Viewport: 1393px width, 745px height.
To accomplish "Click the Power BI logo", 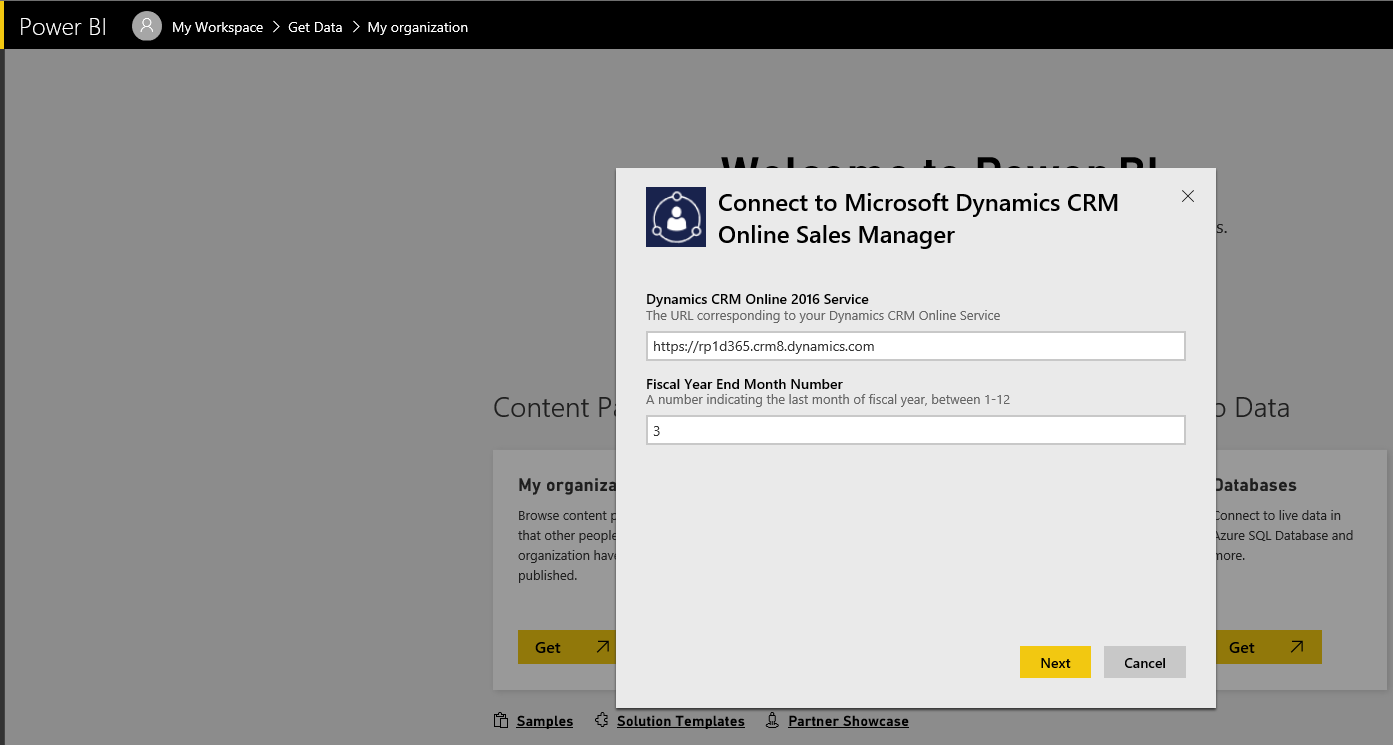I will [62, 27].
